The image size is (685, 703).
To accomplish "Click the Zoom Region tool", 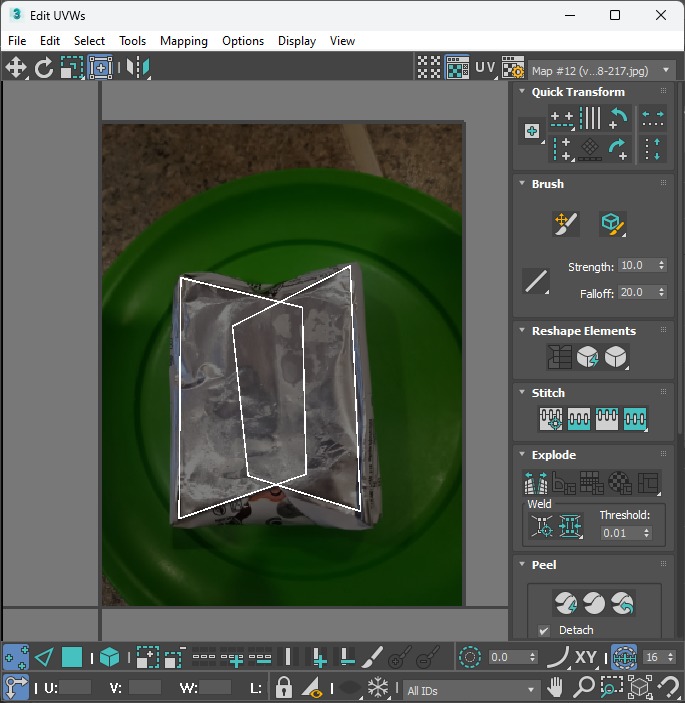I will 612,687.
